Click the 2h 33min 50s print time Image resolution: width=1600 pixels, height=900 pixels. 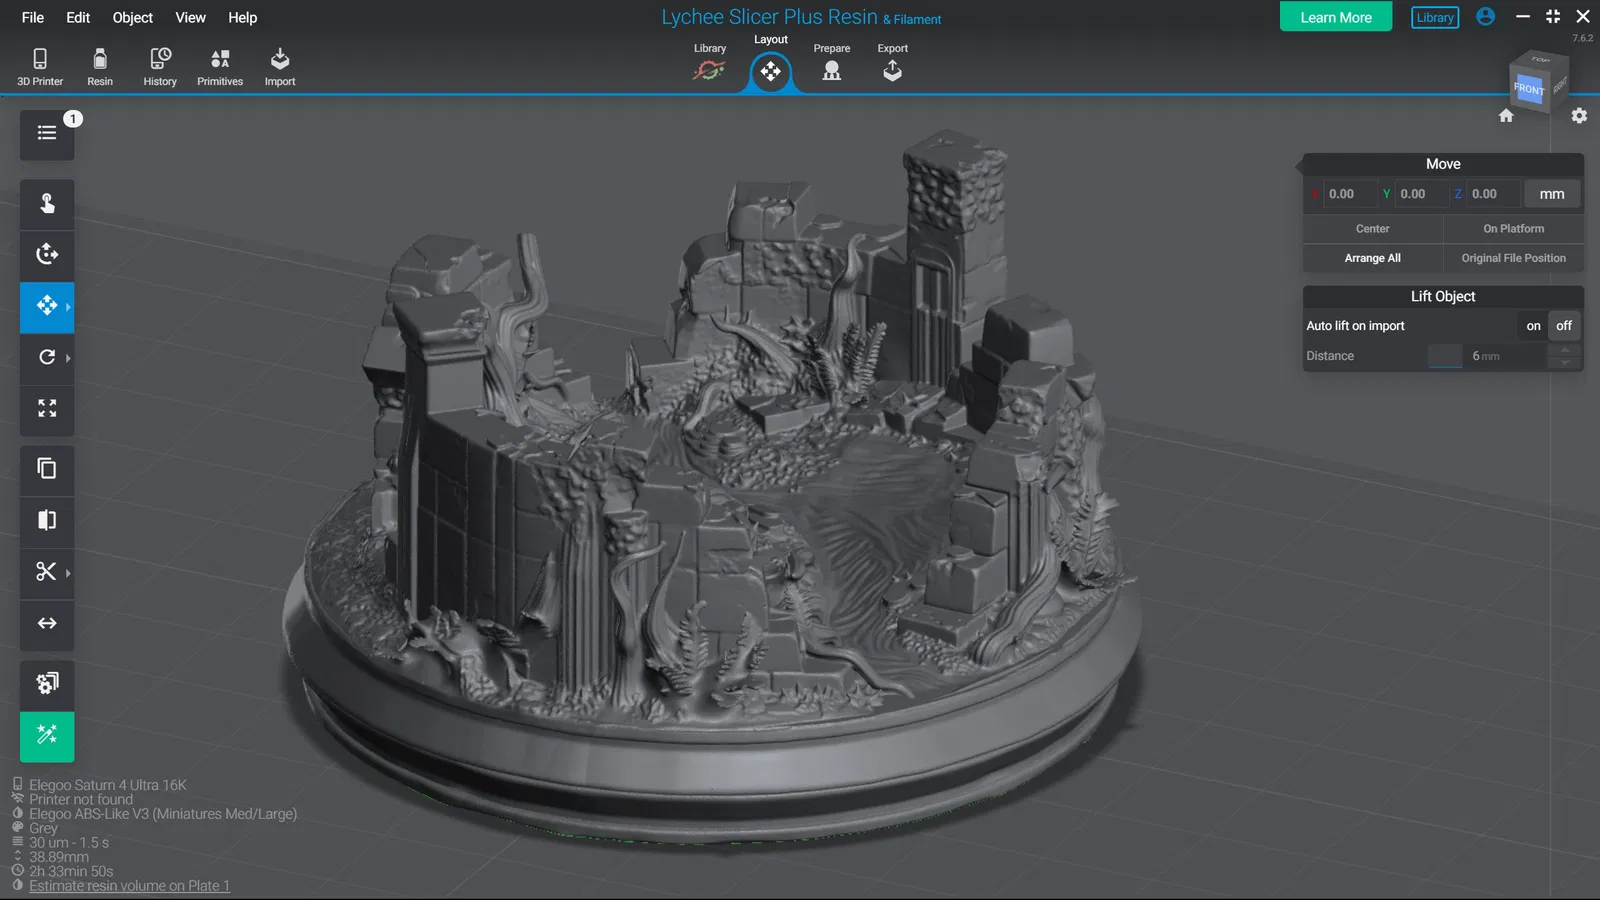(x=71, y=871)
